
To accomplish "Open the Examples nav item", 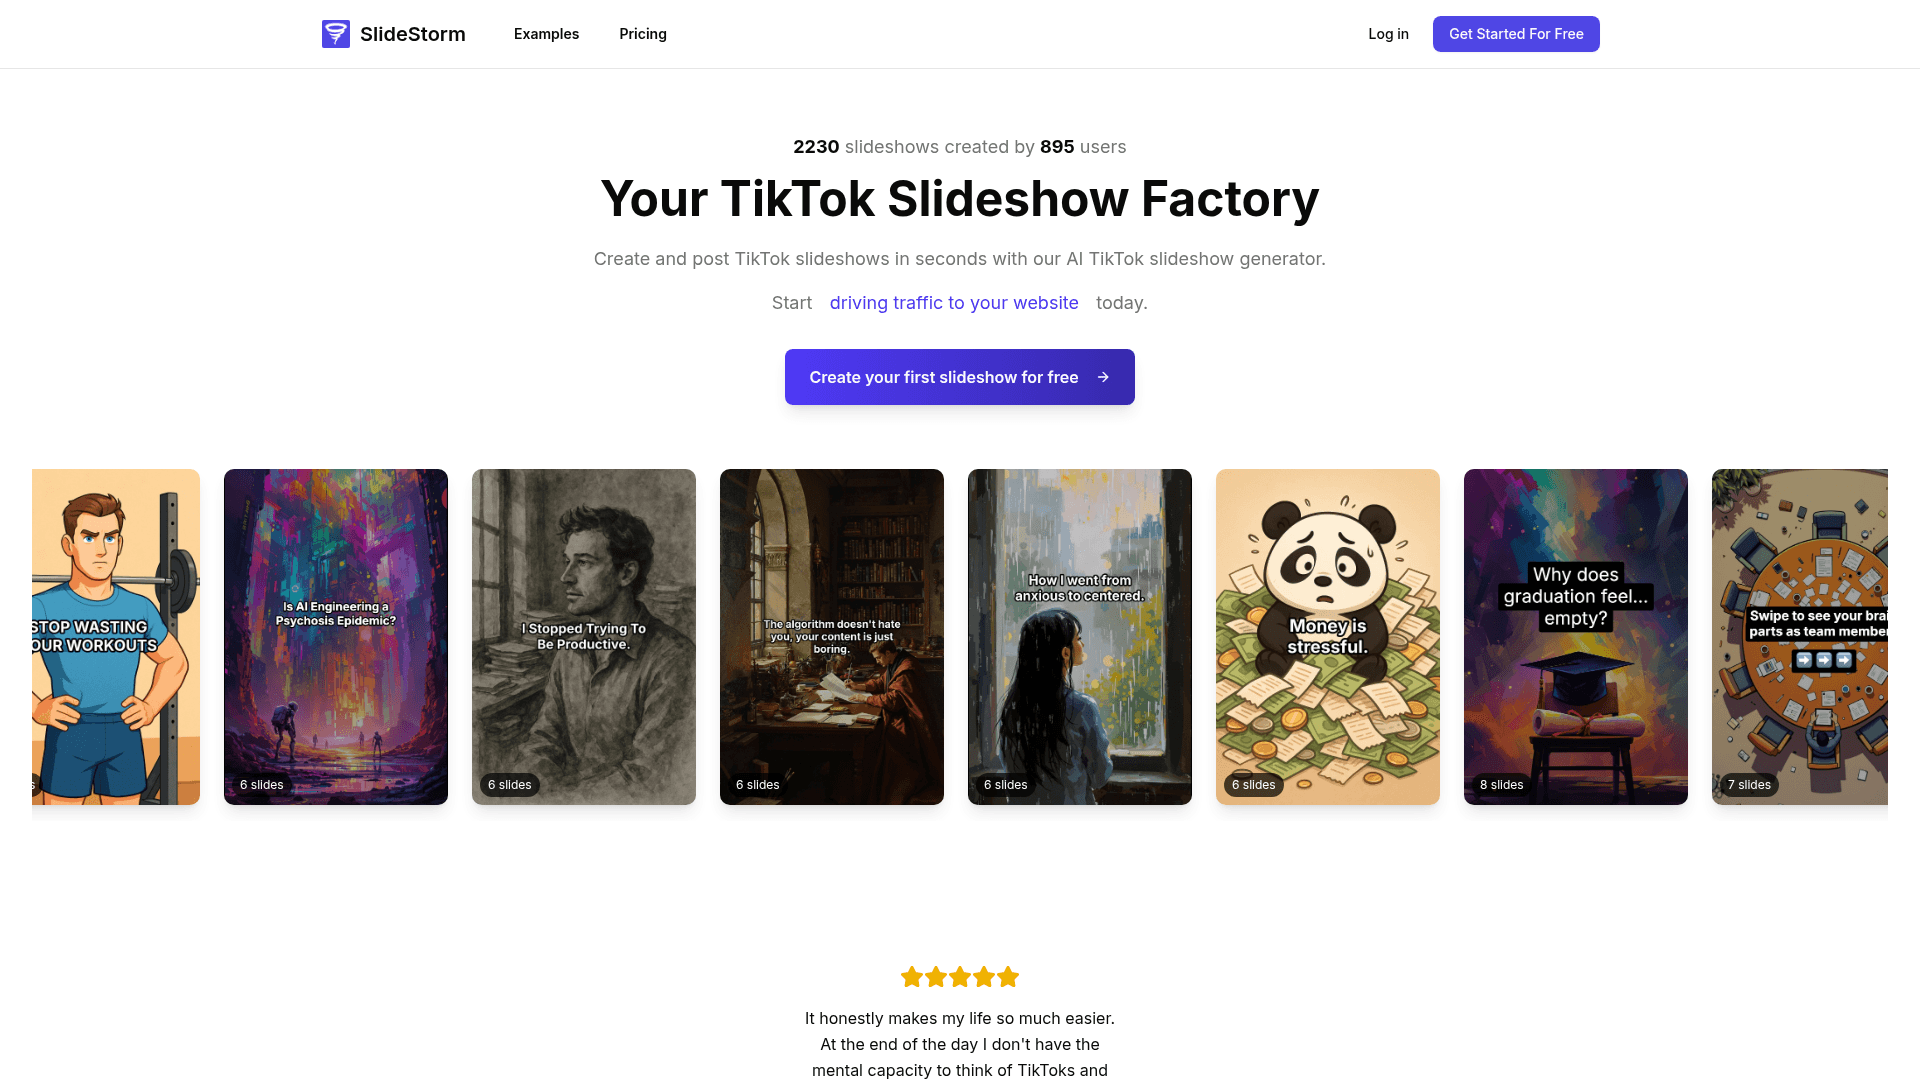I will [x=546, y=34].
